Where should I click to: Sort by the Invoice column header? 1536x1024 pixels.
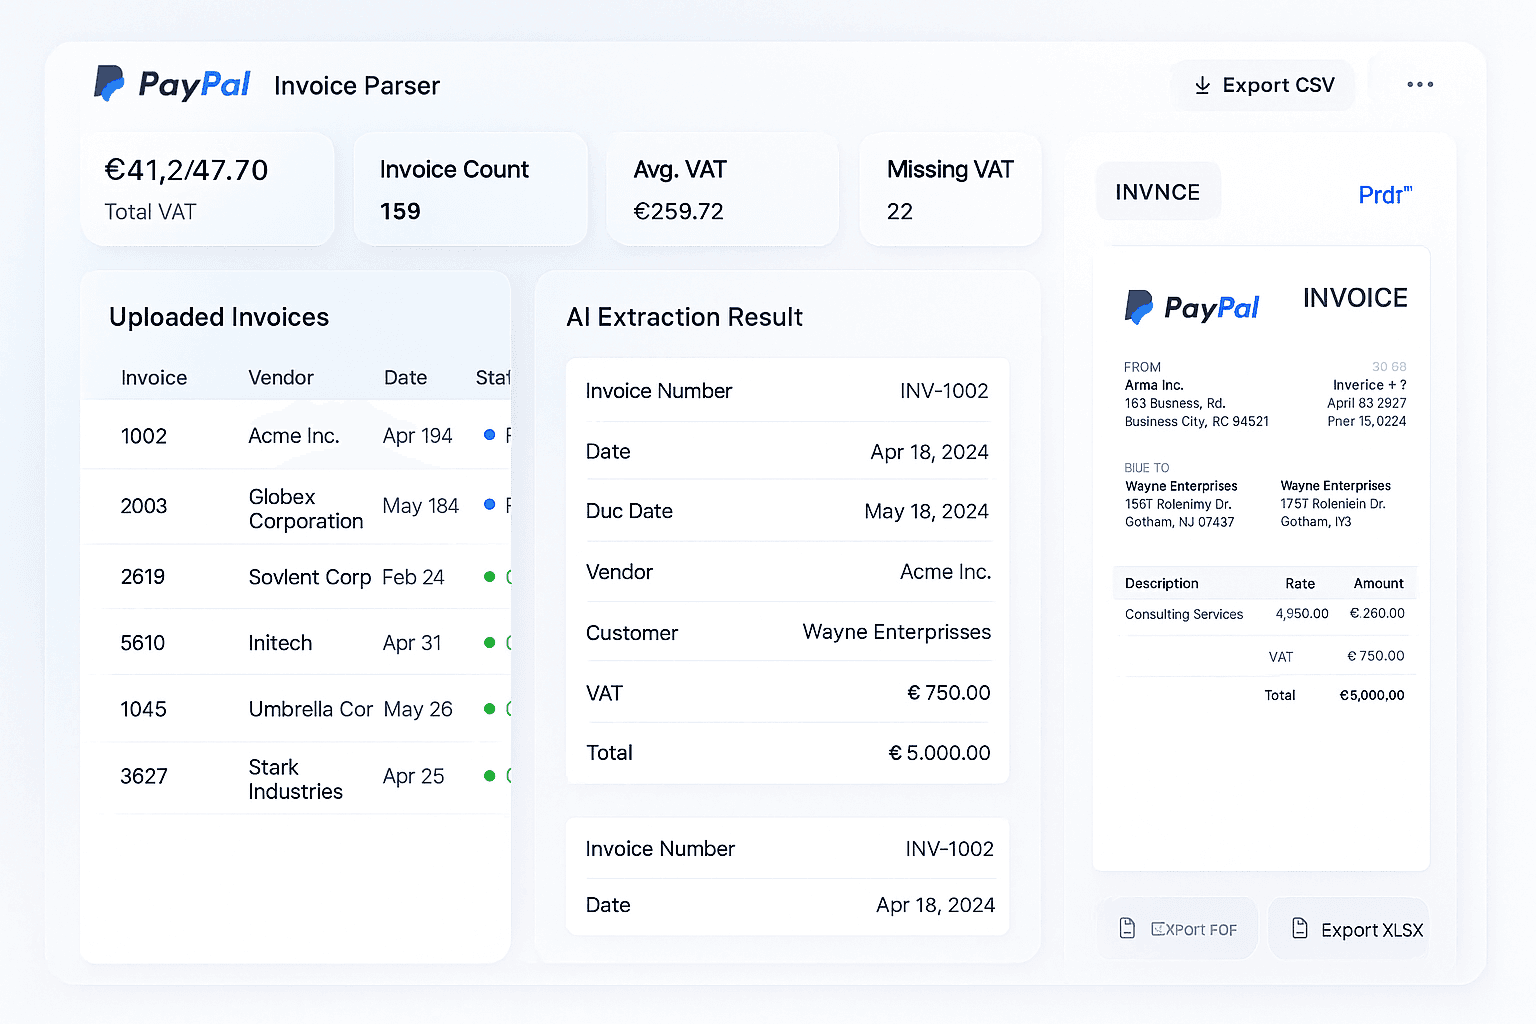[x=154, y=377]
